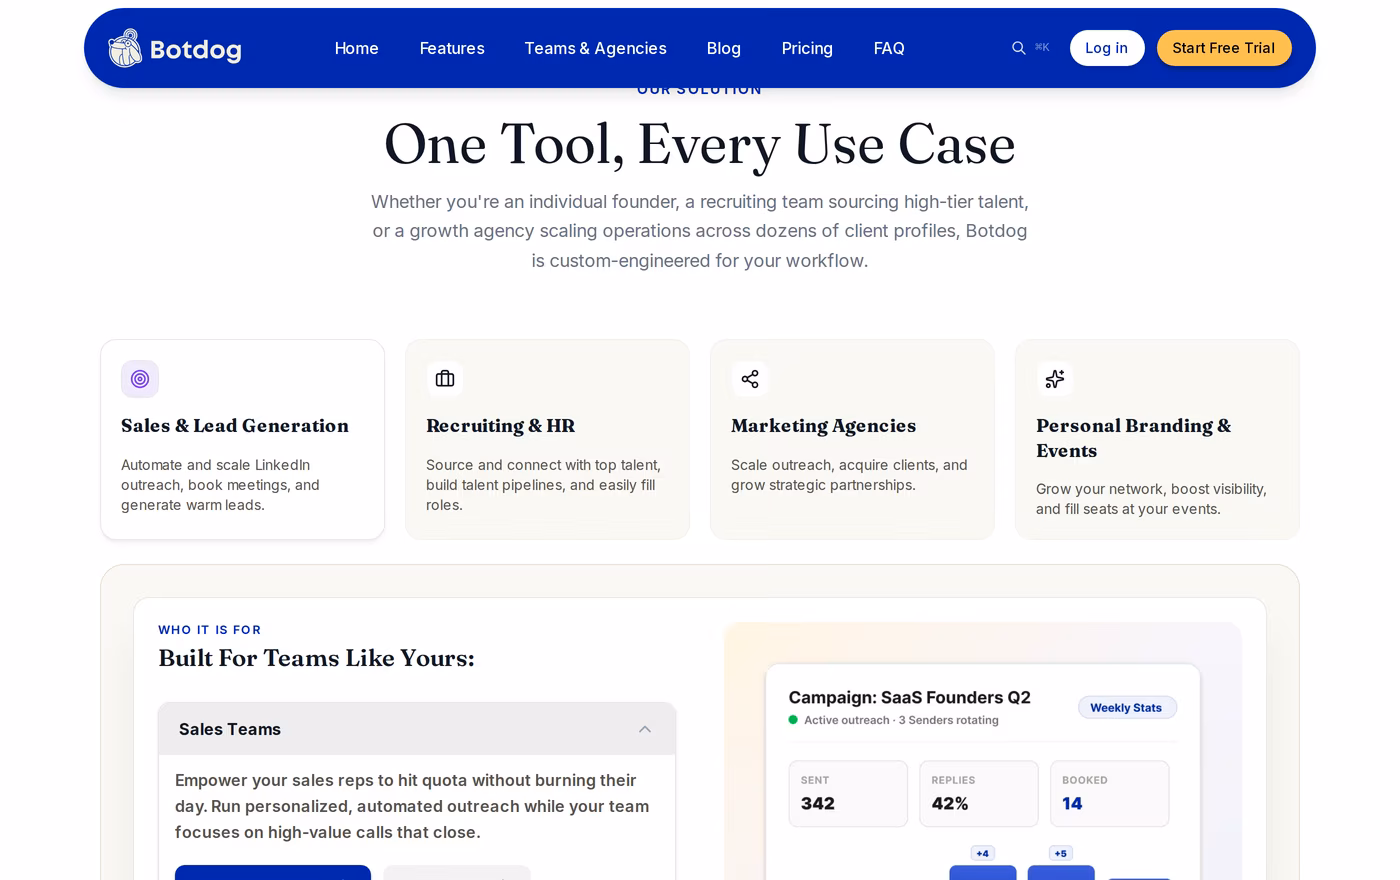1400x880 pixels.
Task: Click the Botdog logo icon
Action: coord(125,48)
